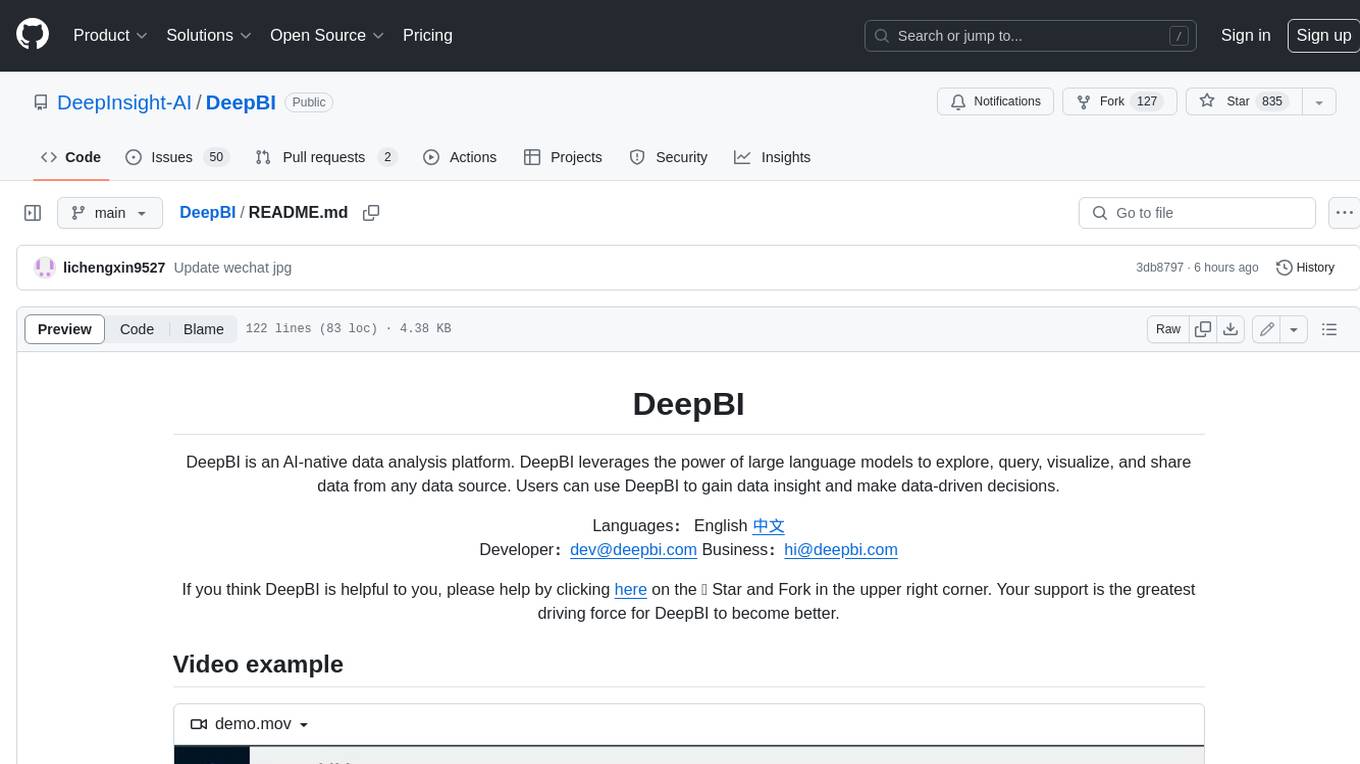Image resolution: width=1360 pixels, height=764 pixels.
Task: Switch to the Security tab
Action: [668, 157]
